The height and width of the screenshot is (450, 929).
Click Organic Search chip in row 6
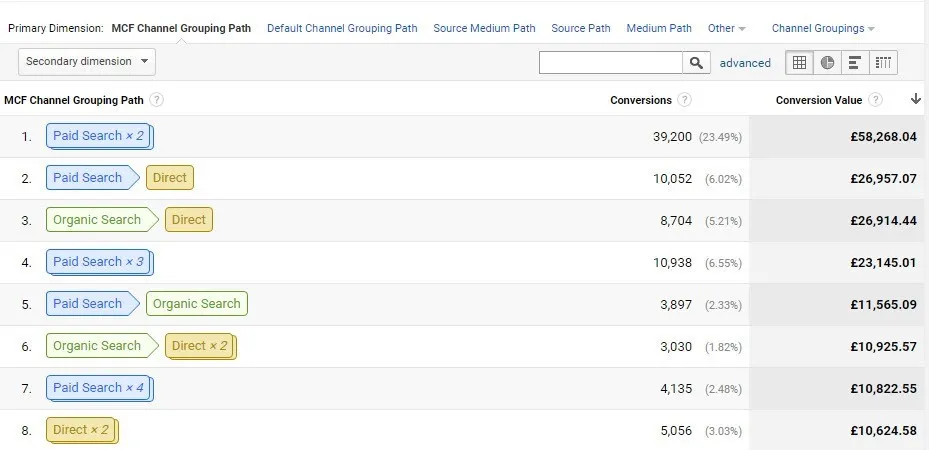point(102,346)
